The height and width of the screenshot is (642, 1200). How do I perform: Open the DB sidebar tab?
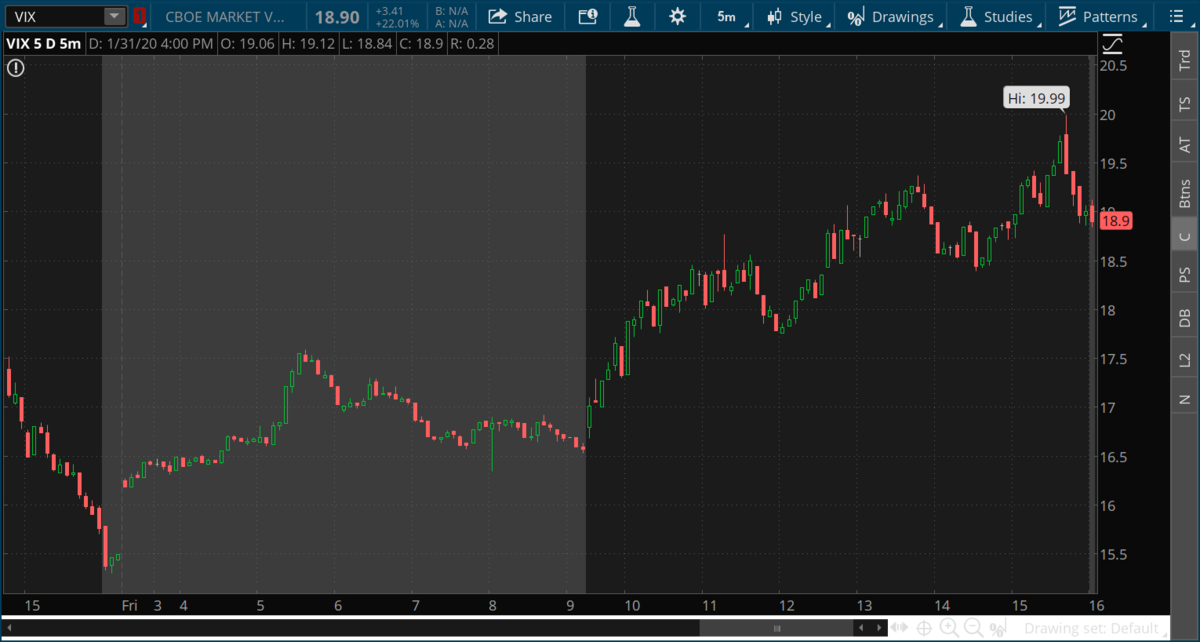coord(1184,317)
